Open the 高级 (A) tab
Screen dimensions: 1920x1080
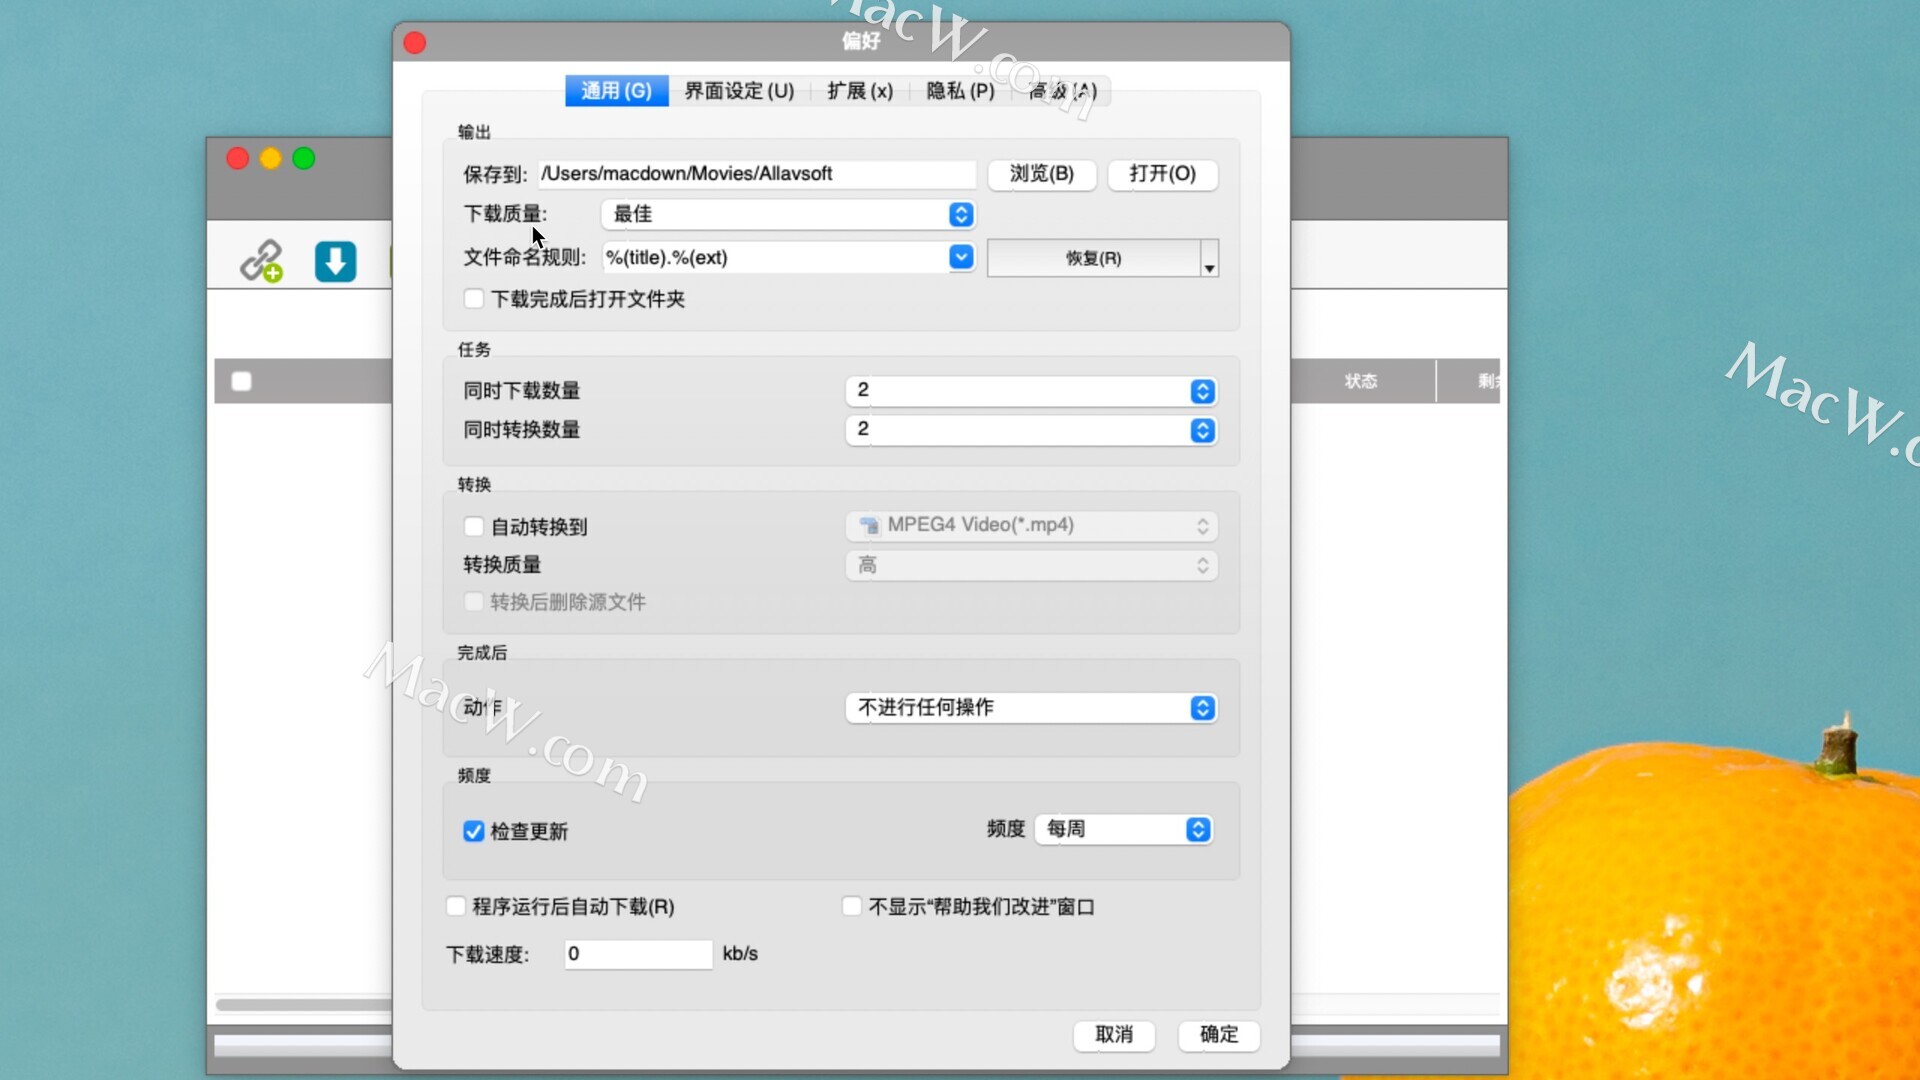pos(1062,91)
